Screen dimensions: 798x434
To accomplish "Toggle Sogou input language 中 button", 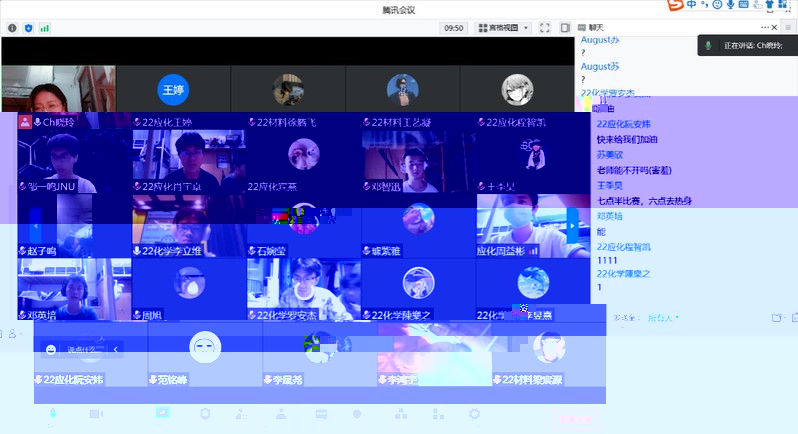I will [692, 6].
